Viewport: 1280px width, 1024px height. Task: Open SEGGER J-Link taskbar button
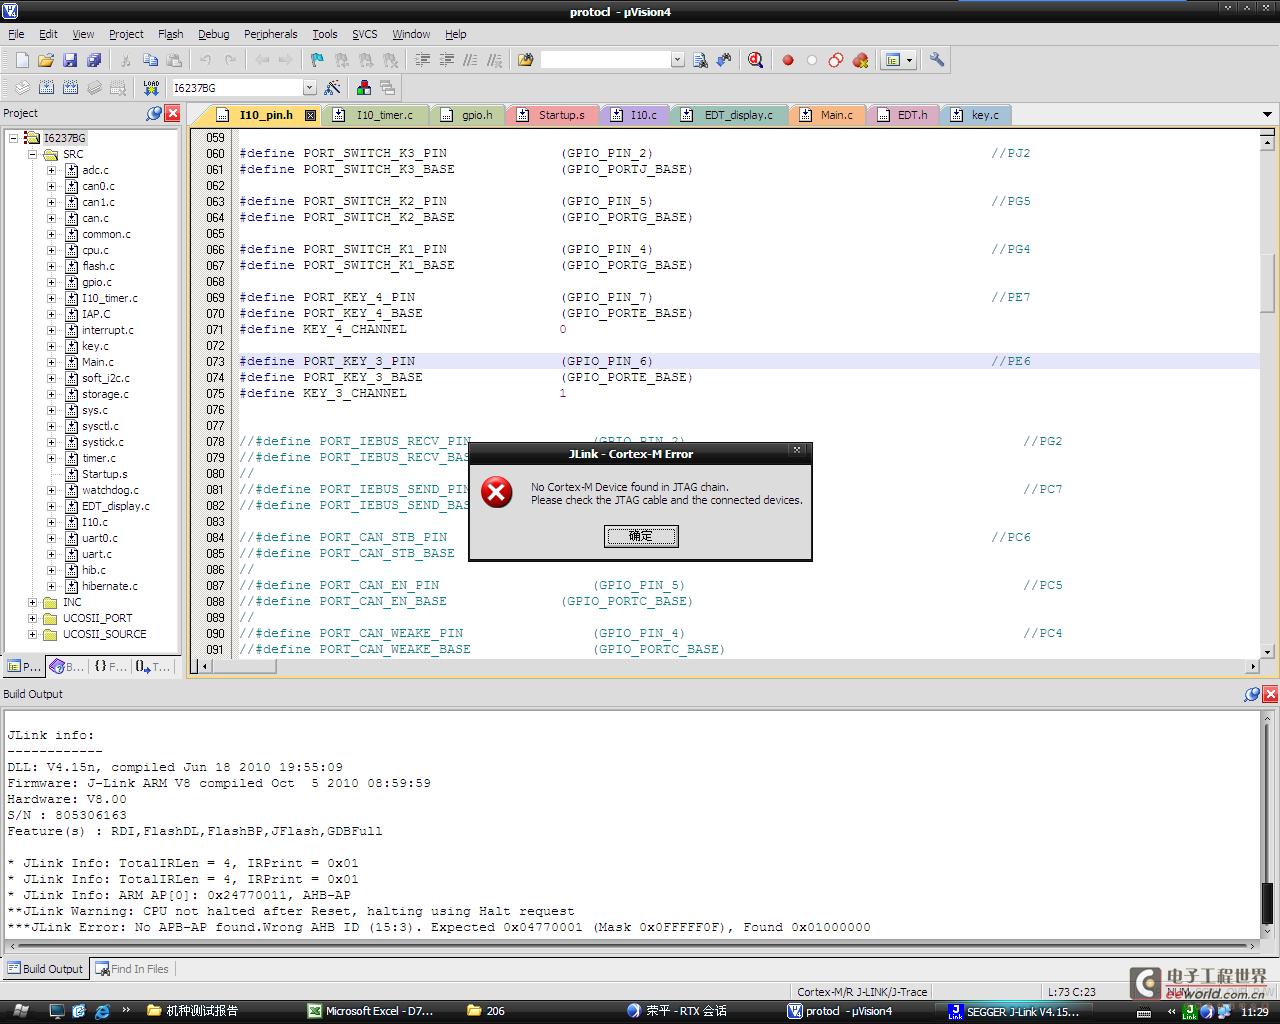tap(1014, 1011)
